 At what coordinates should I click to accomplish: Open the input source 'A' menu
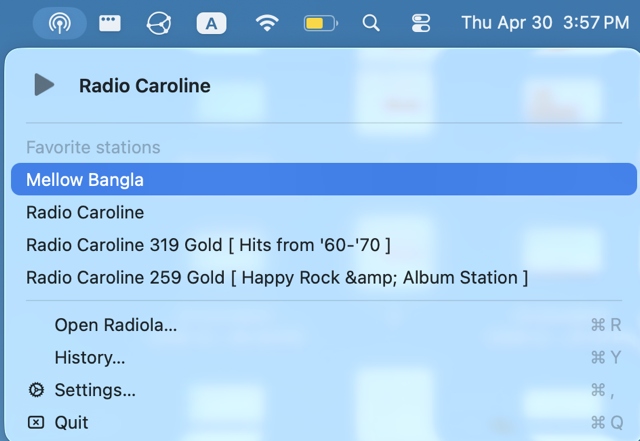click(211, 23)
